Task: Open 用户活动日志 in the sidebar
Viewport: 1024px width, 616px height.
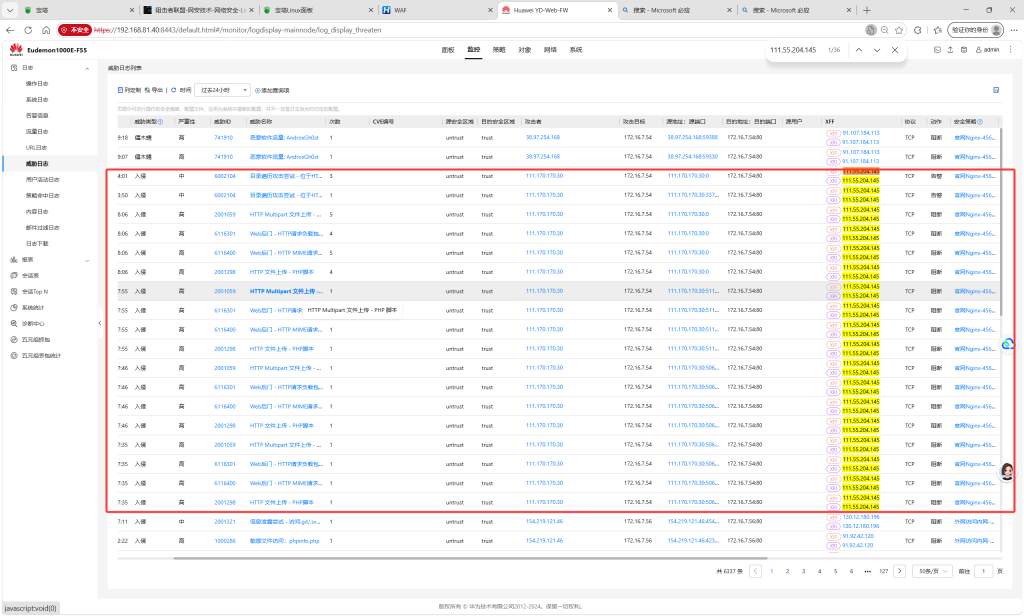Action: 42,180
